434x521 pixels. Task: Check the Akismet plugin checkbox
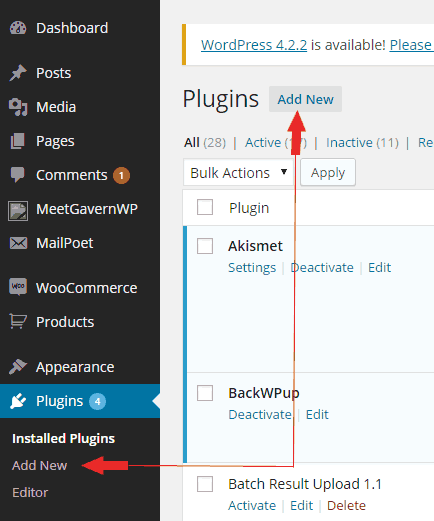coord(205,246)
